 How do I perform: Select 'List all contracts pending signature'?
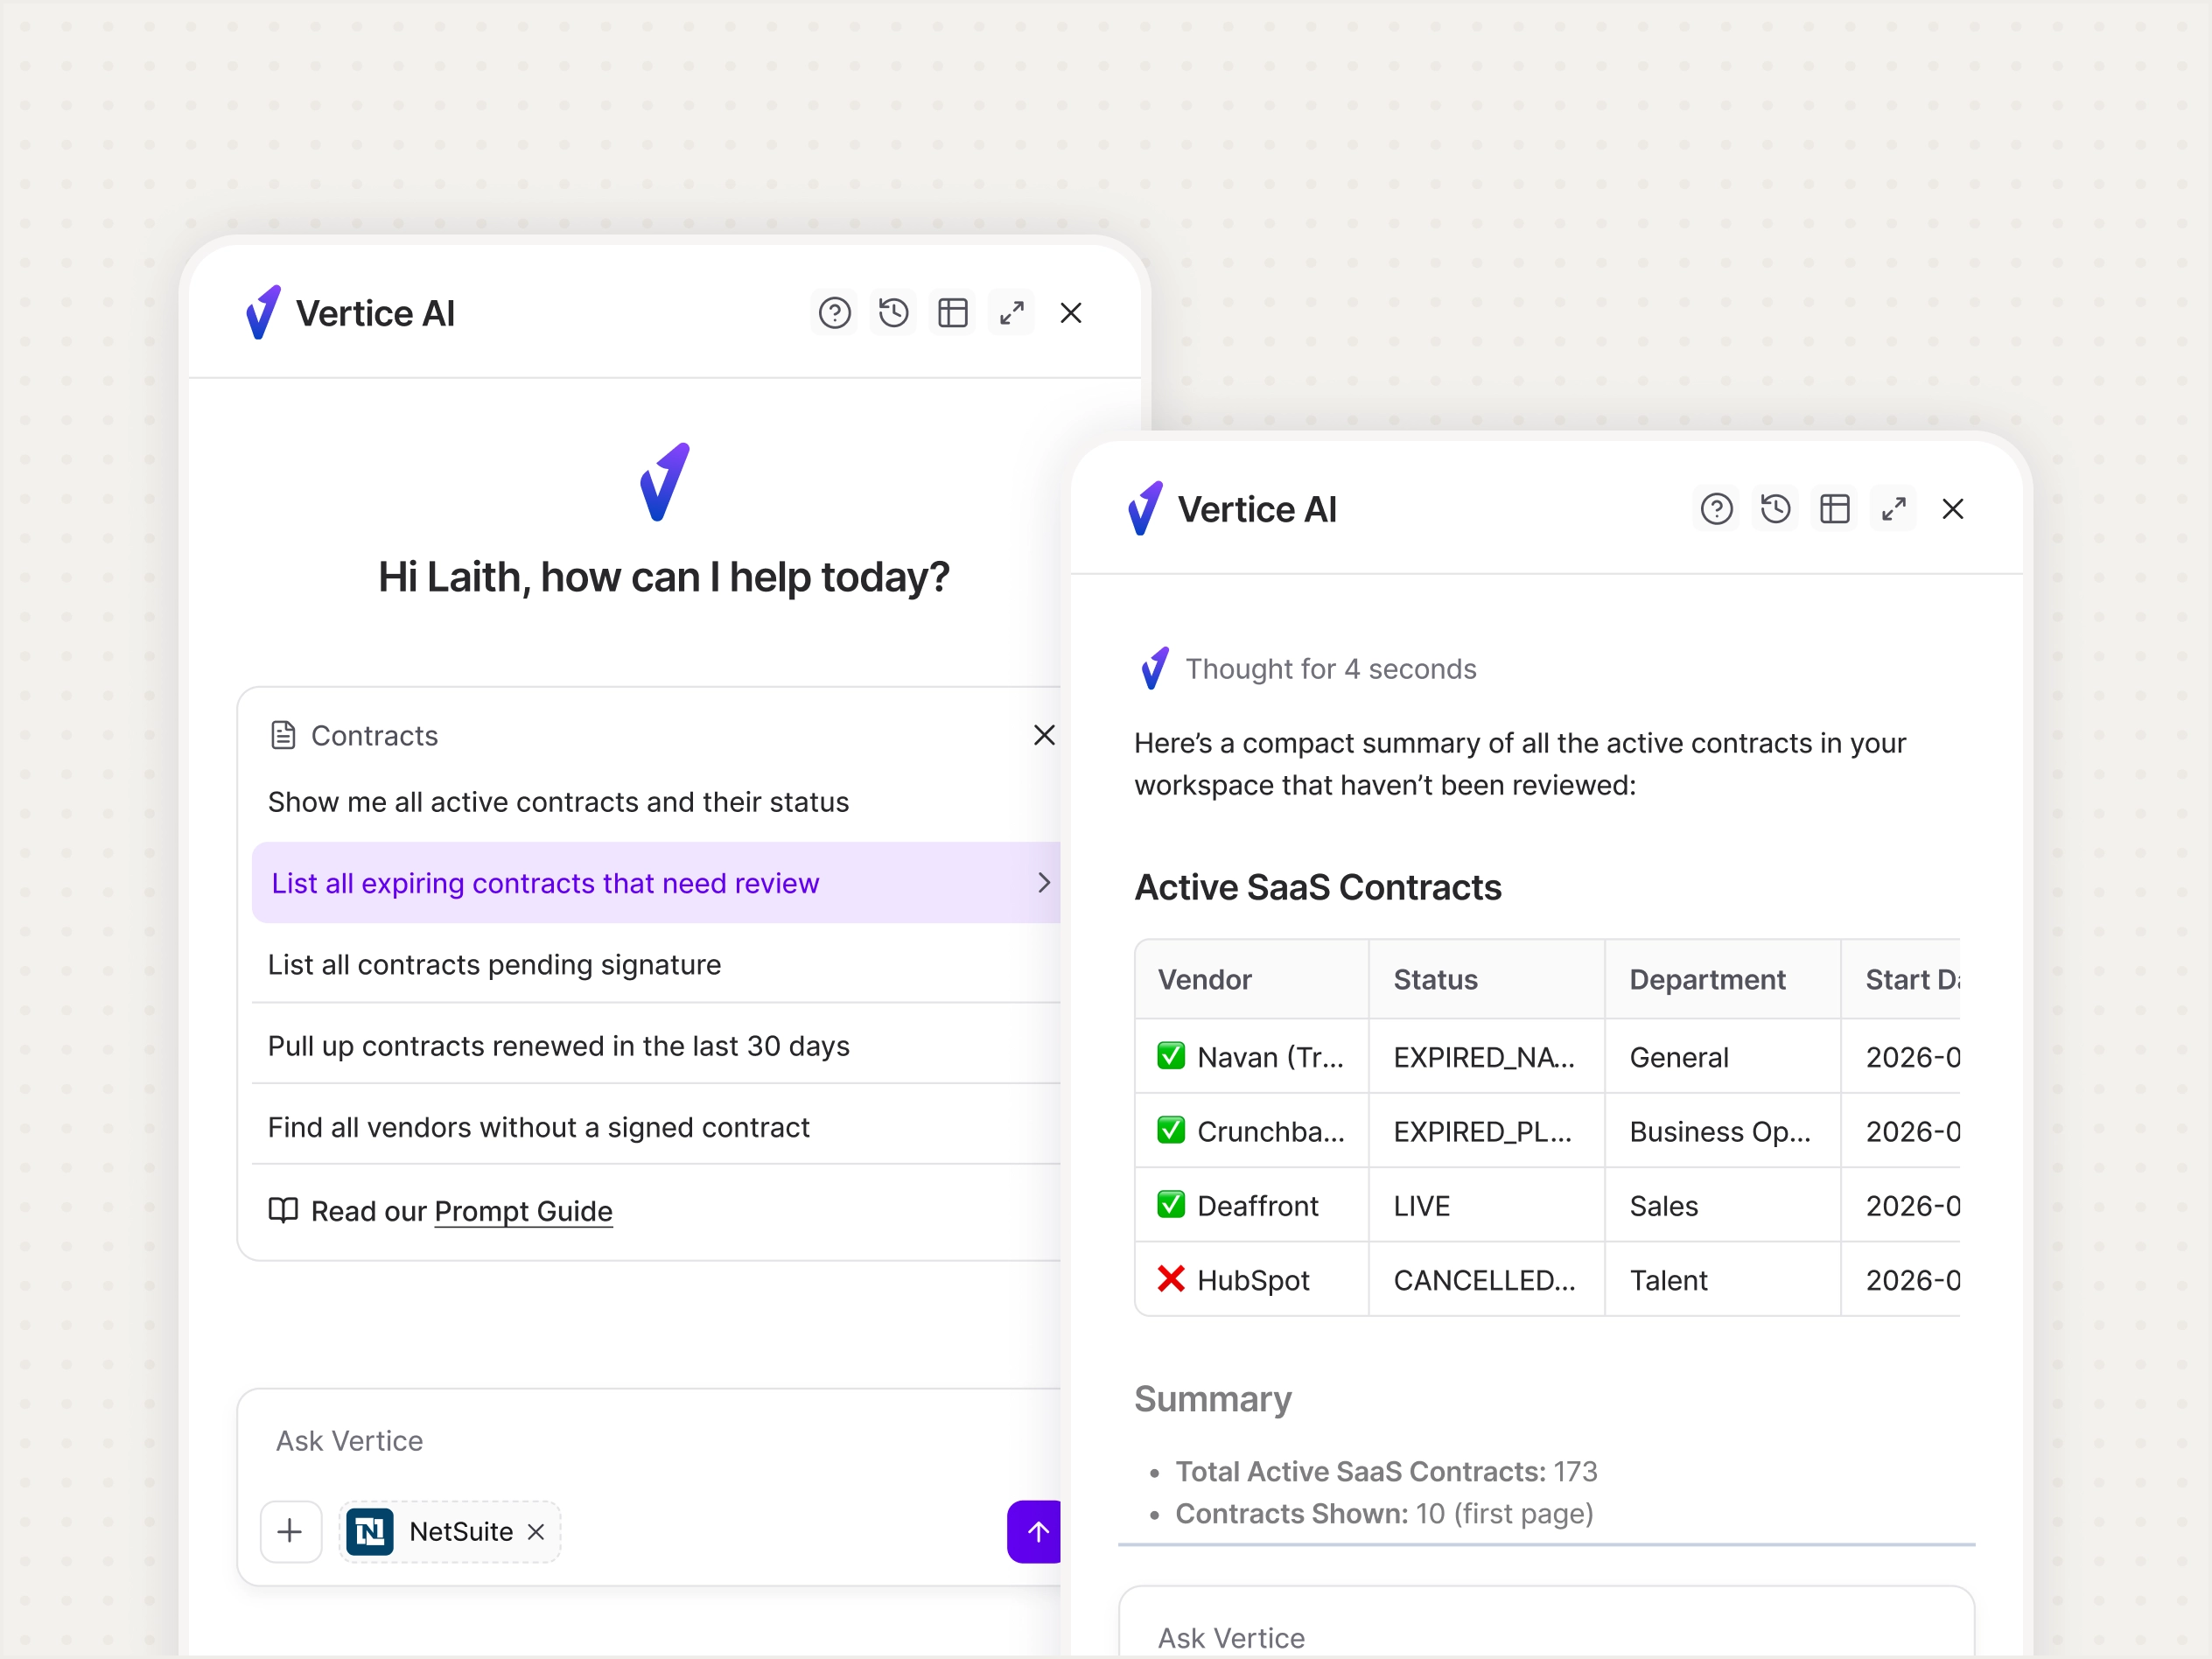pyautogui.click(x=656, y=964)
